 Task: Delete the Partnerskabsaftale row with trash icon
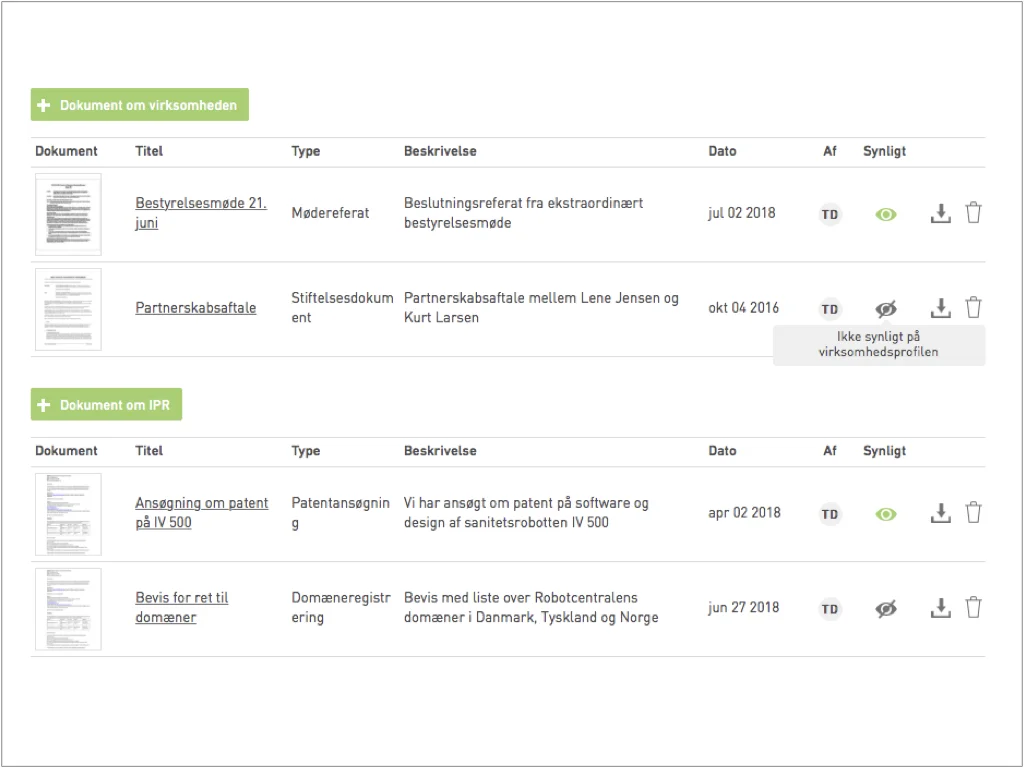point(973,308)
